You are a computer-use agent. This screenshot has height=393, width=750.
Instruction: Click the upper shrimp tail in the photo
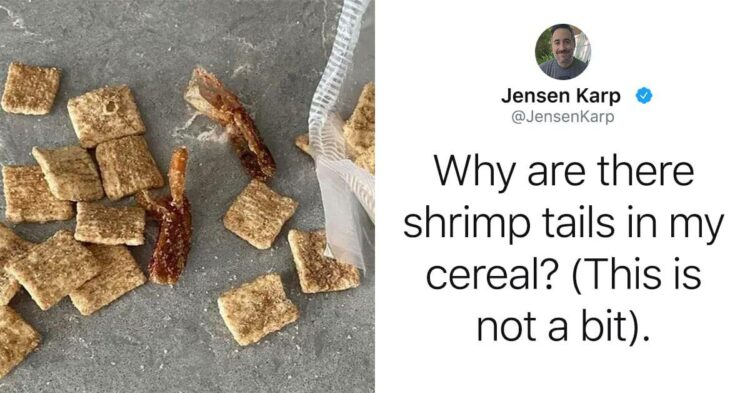(230, 122)
